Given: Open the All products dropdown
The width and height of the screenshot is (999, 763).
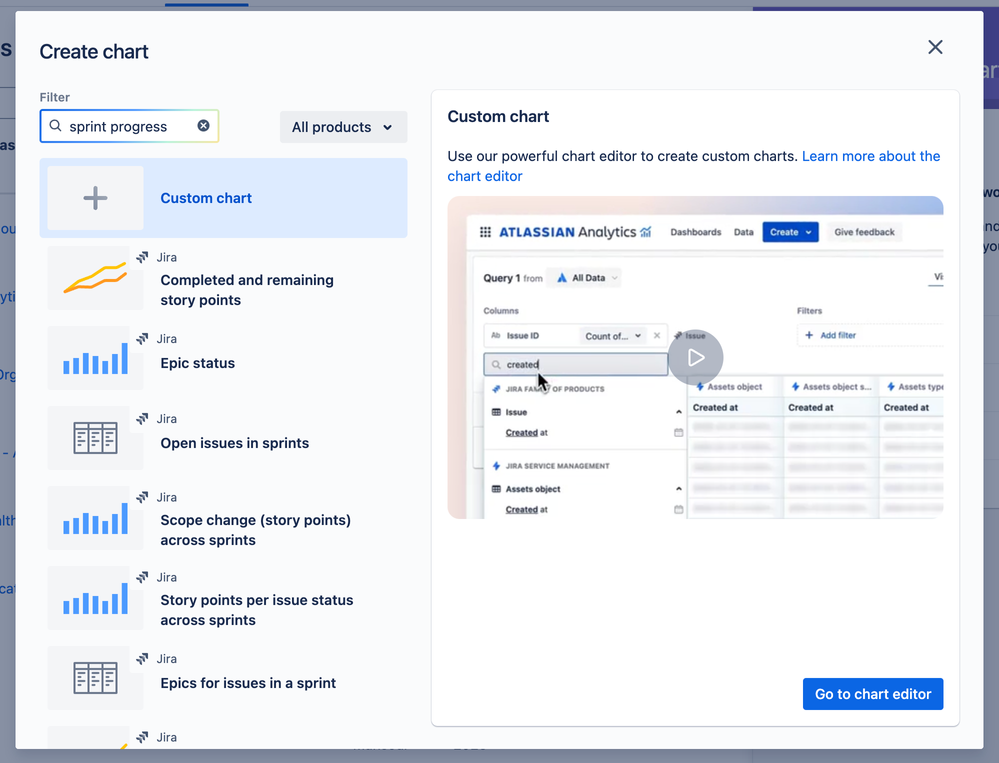Looking at the screenshot, I should click(343, 127).
